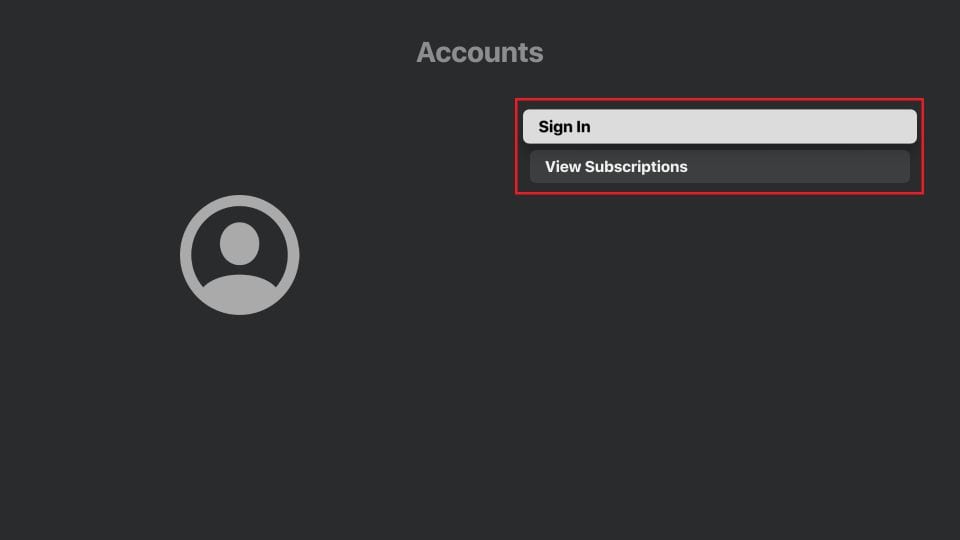Viewport: 960px width, 540px height.
Task: Pick the dark View Subscriptions row
Action: point(719,167)
